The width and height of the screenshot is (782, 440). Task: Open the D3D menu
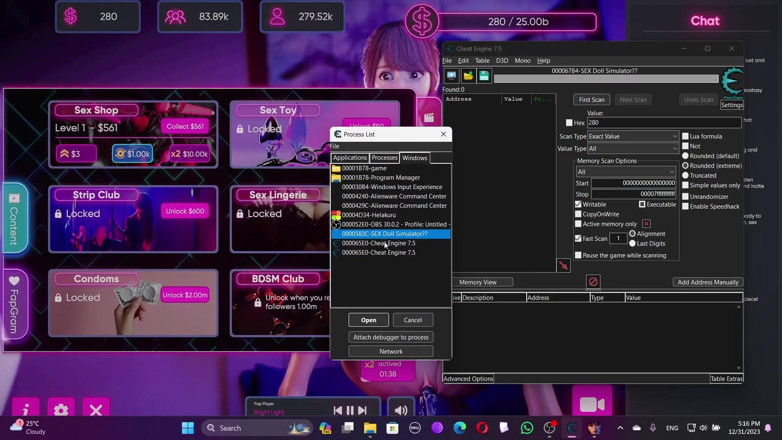(502, 61)
